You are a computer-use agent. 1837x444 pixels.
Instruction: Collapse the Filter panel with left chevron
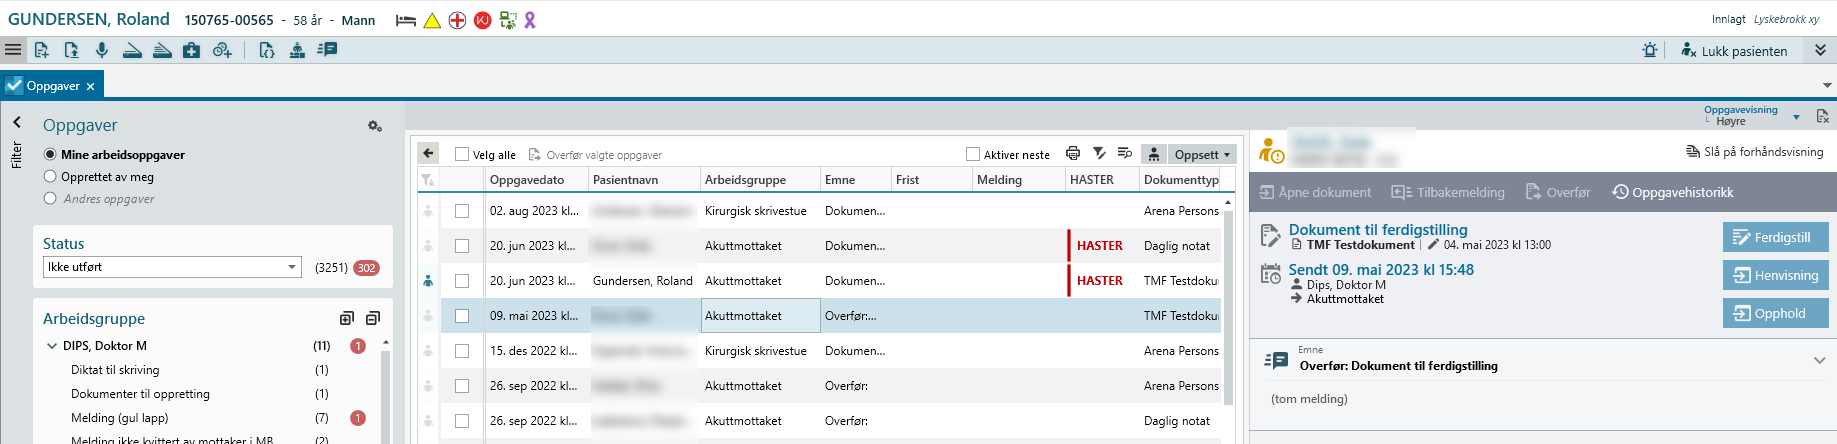click(x=17, y=122)
